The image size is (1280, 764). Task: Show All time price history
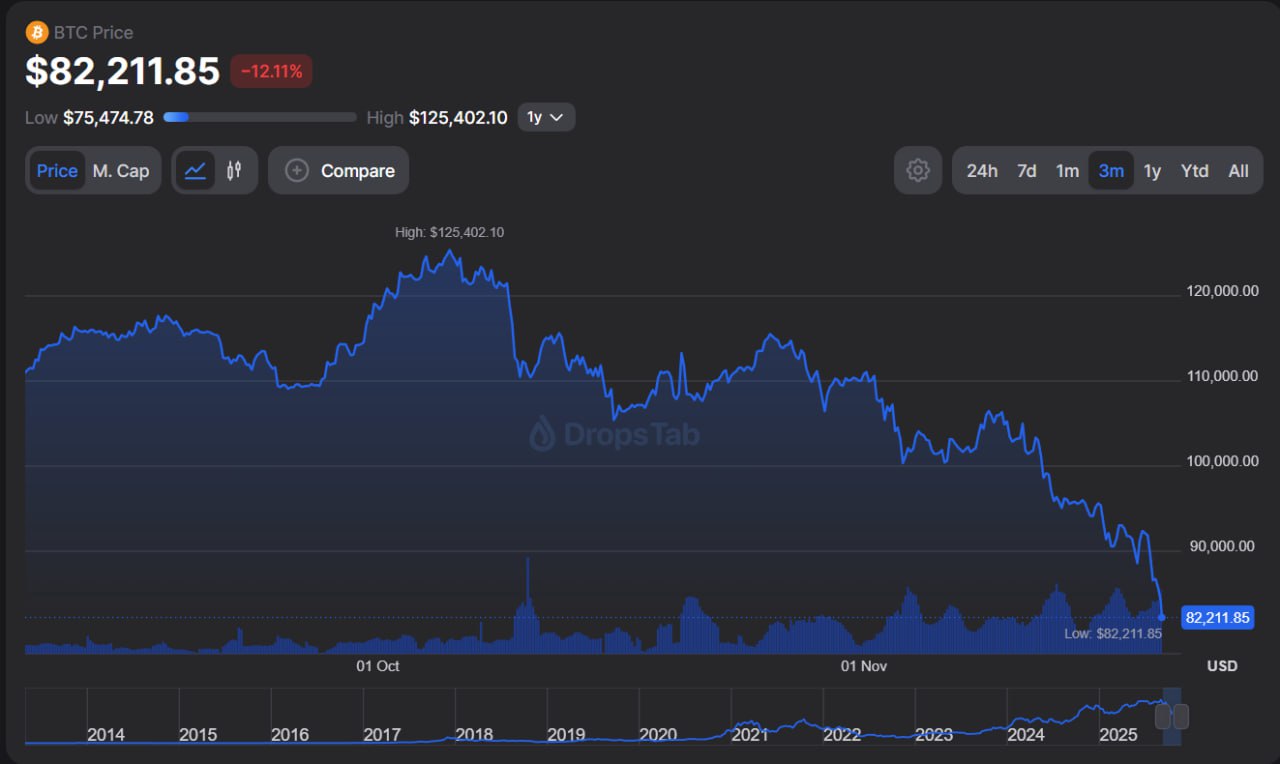(1238, 171)
